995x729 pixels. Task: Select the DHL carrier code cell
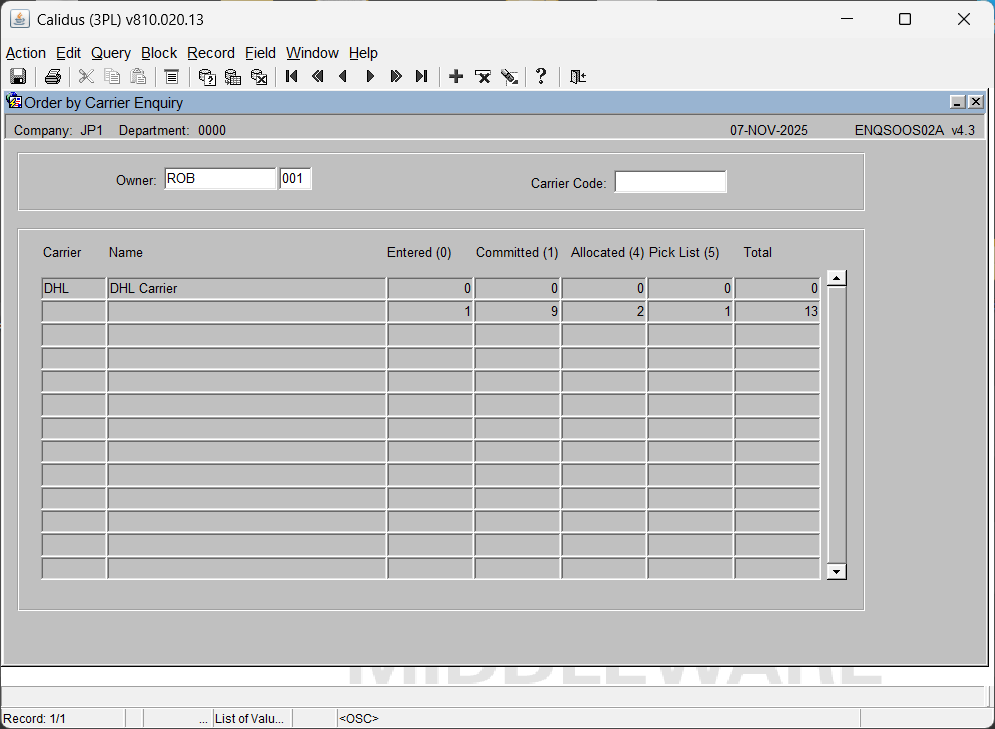click(x=73, y=288)
